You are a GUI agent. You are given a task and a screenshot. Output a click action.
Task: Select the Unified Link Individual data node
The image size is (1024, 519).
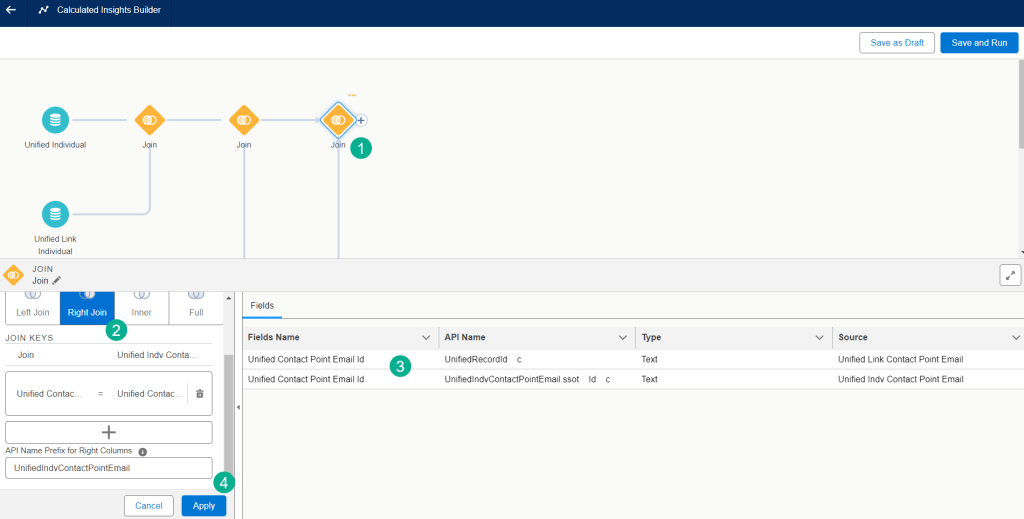click(x=55, y=214)
